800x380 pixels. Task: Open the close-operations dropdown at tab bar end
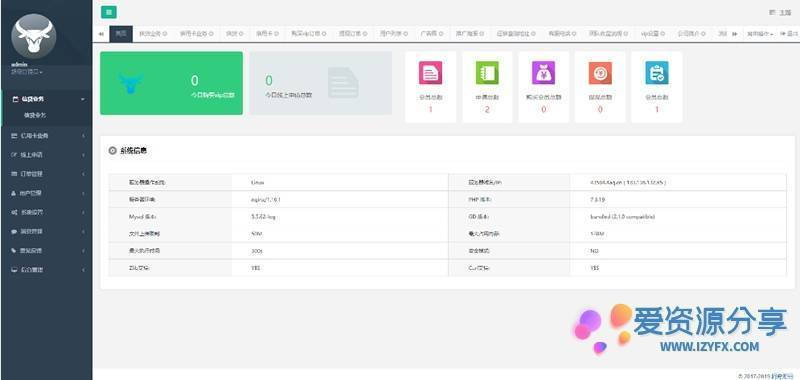pyautogui.click(x=760, y=34)
